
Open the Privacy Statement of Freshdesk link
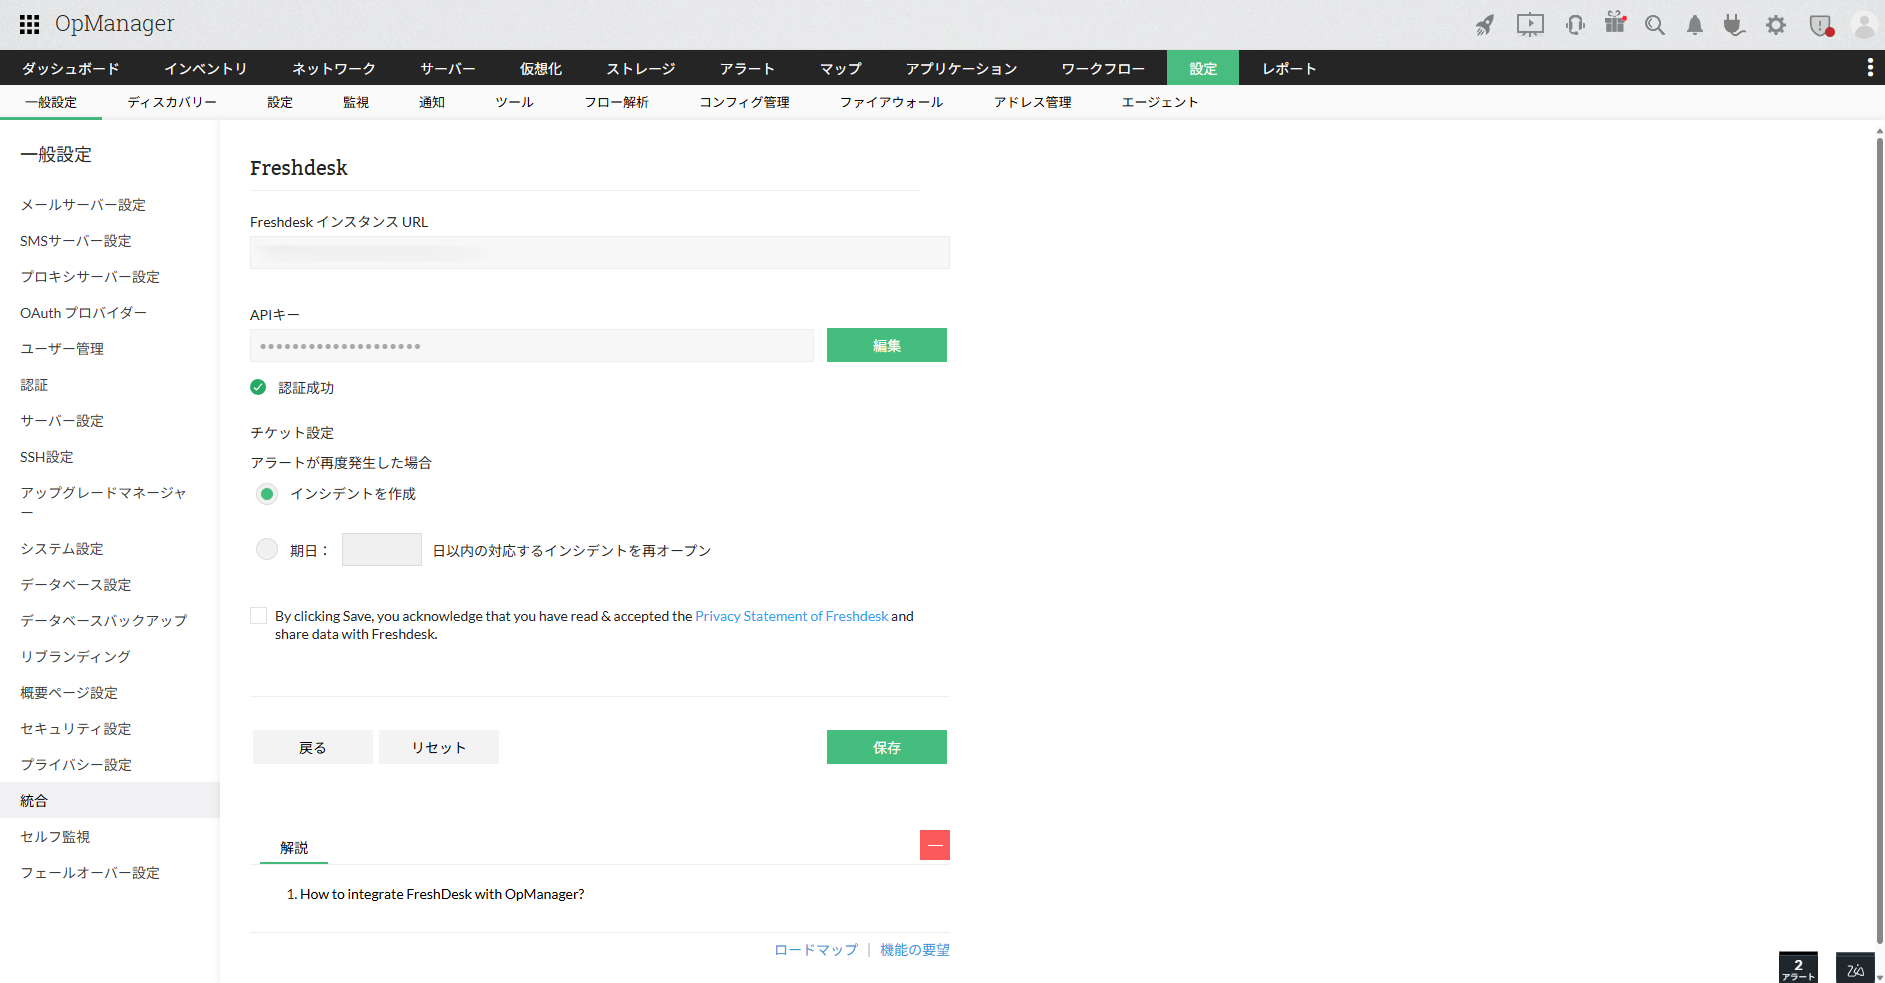pos(791,615)
